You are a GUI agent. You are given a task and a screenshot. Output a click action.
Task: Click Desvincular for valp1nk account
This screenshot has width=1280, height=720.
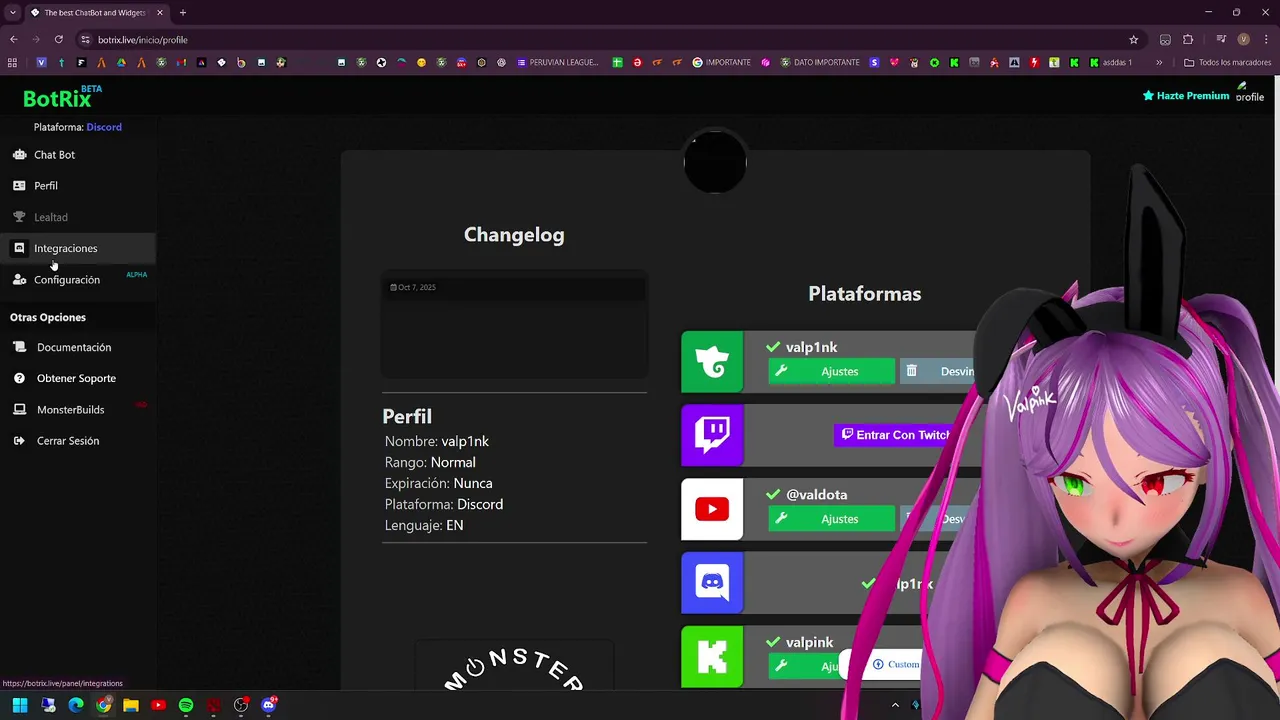(940, 371)
